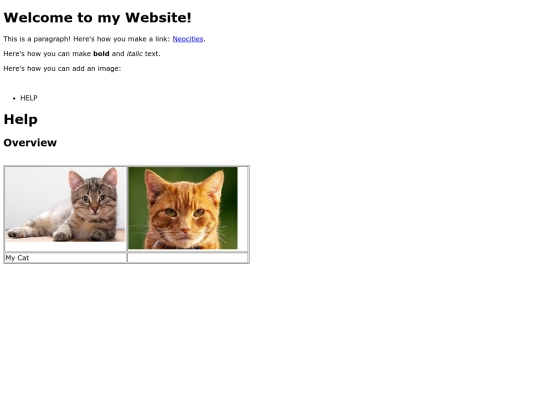Click the italic word in the paragraph
Image resolution: width=540 pixels, height=405 pixels.
135,54
